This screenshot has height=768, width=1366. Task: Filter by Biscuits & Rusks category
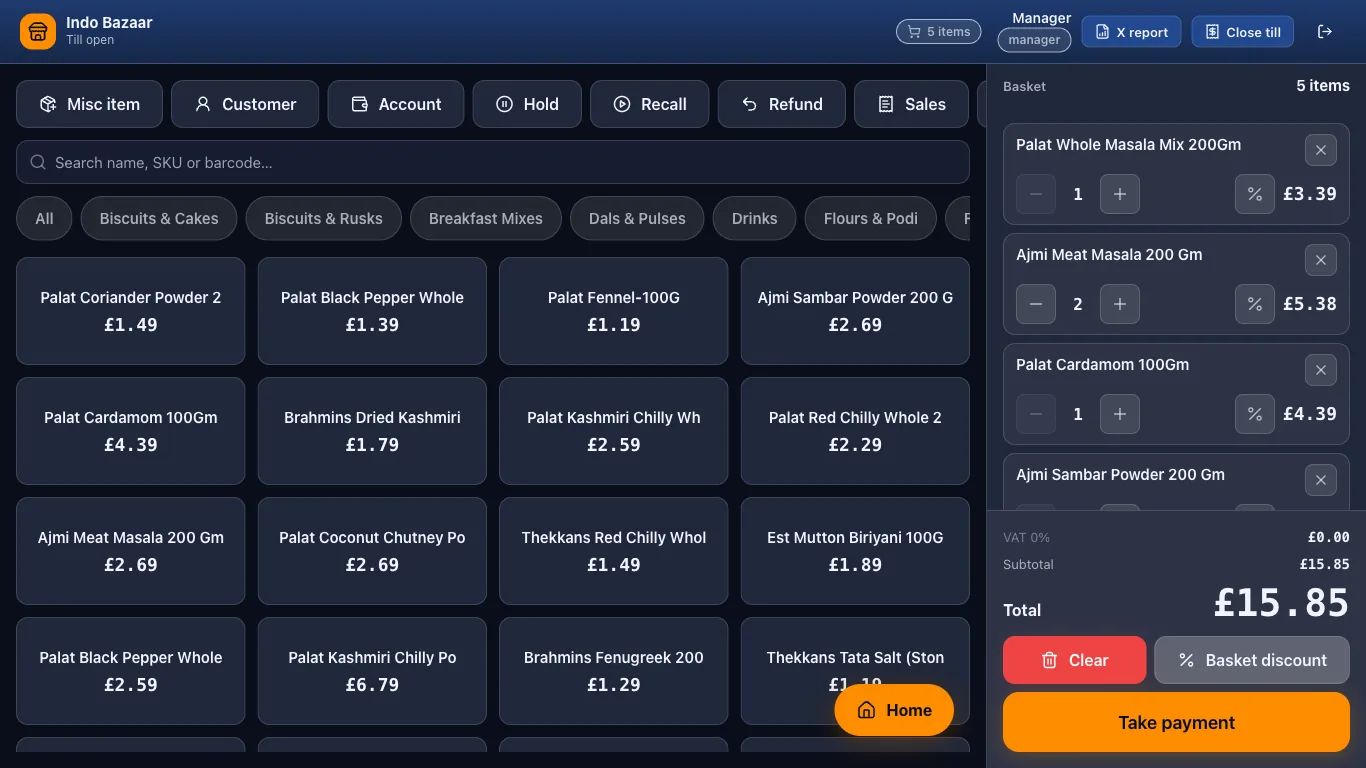click(x=324, y=219)
